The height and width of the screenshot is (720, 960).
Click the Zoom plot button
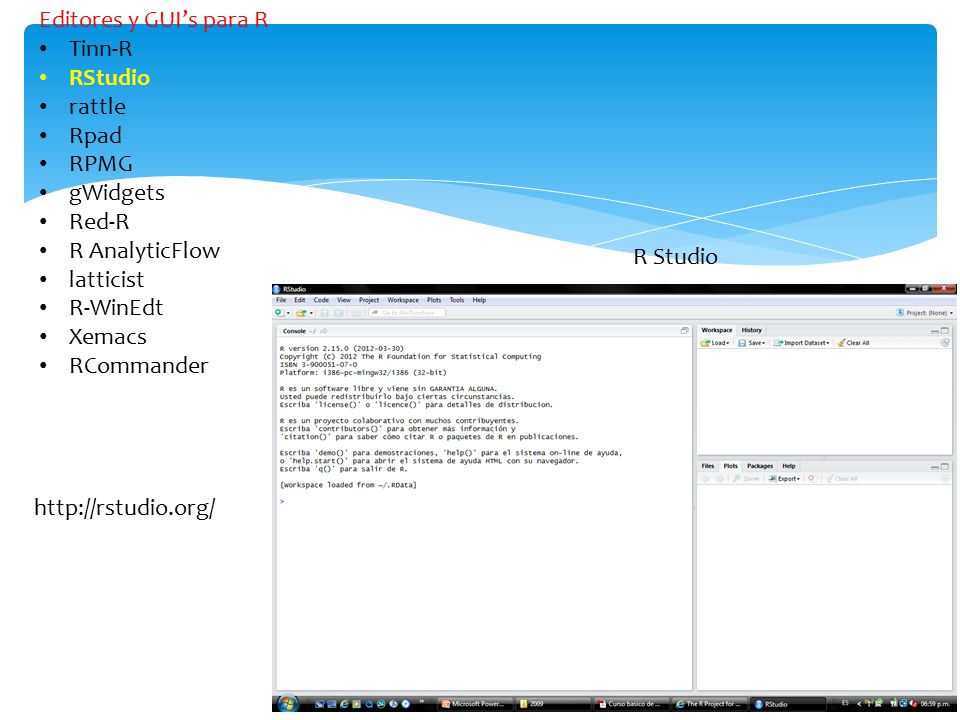[x=746, y=479]
